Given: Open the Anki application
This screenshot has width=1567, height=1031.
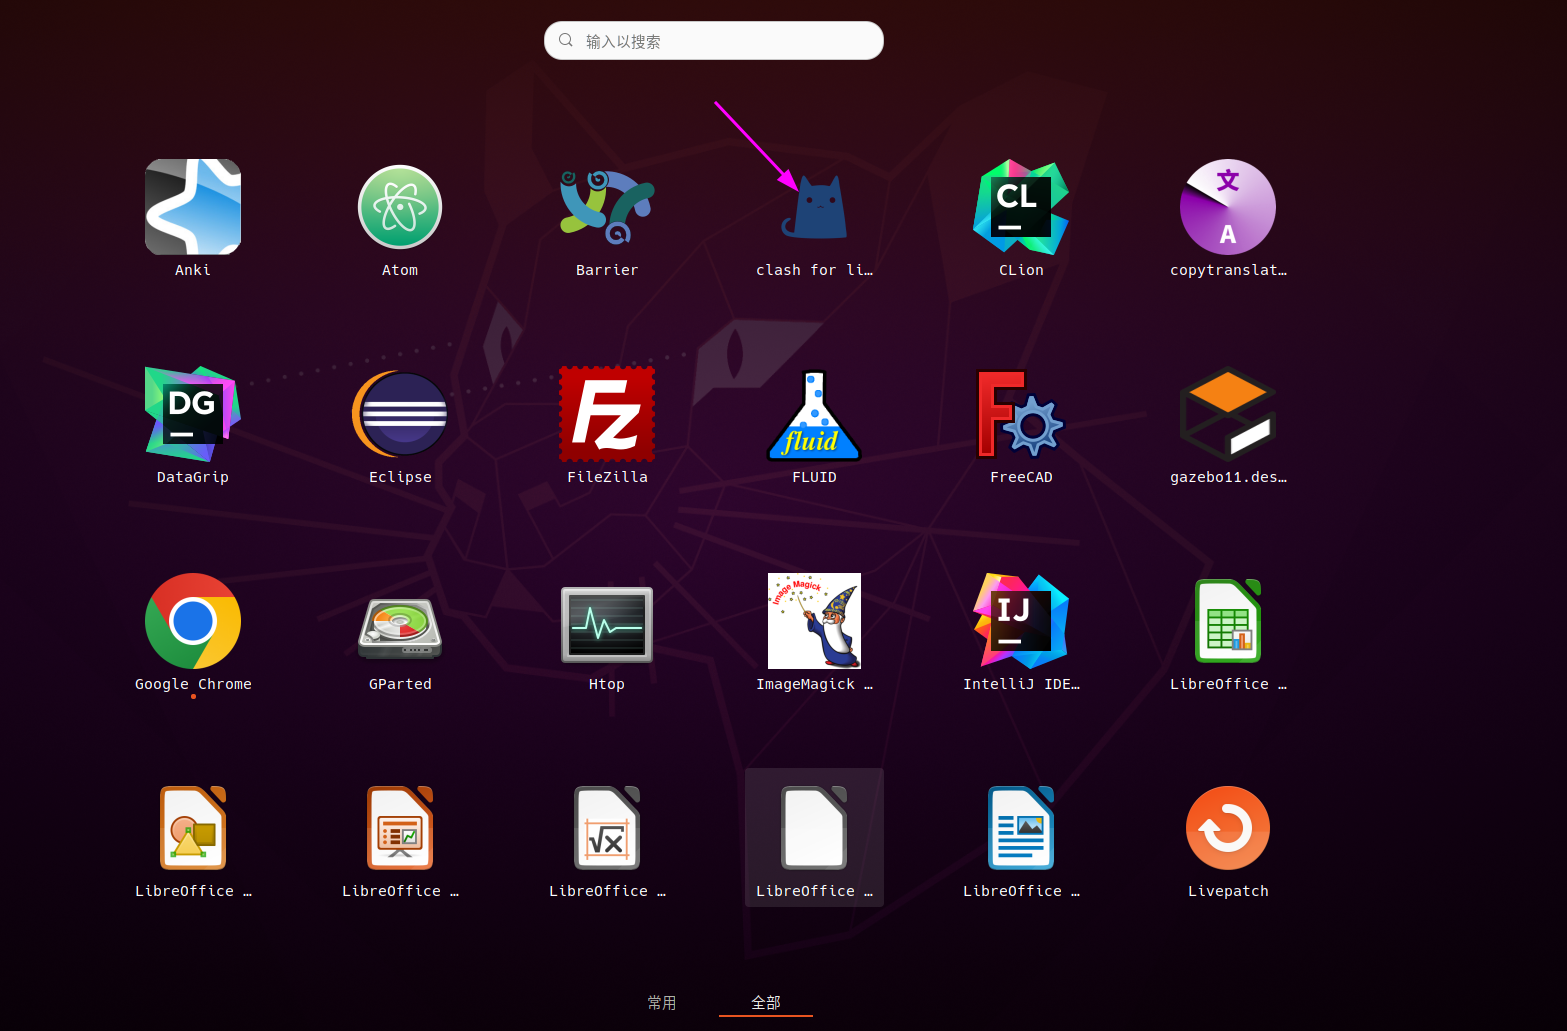Looking at the screenshot, I should [193, 207].
